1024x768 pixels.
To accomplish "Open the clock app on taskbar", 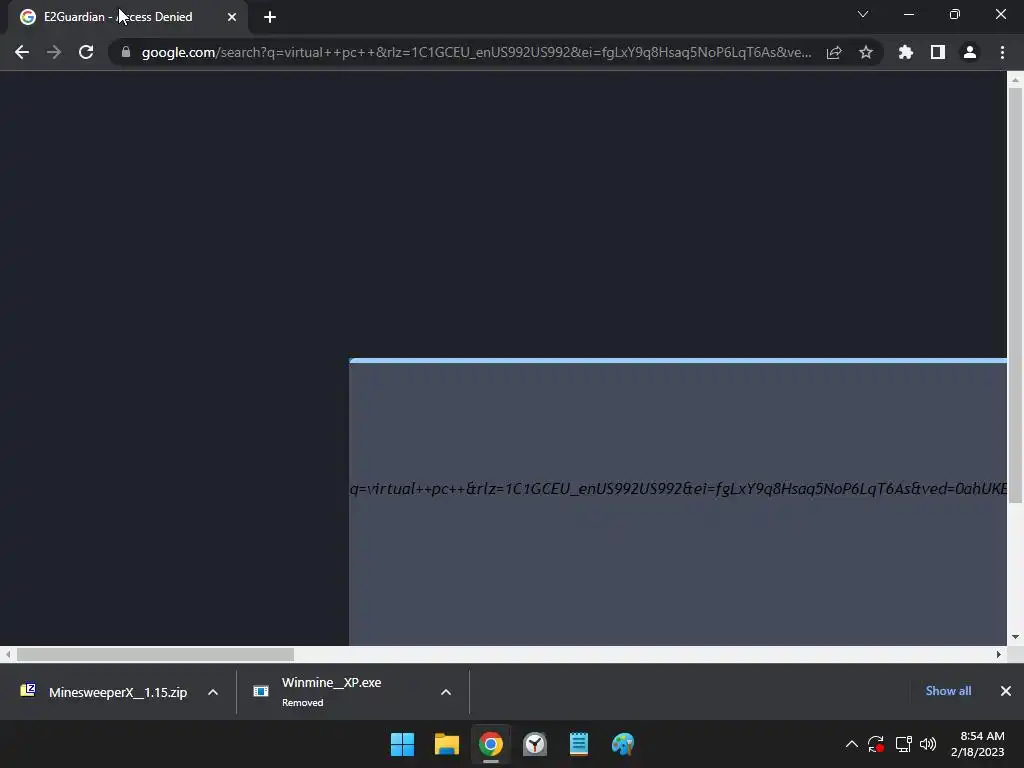I will (535, 744).
